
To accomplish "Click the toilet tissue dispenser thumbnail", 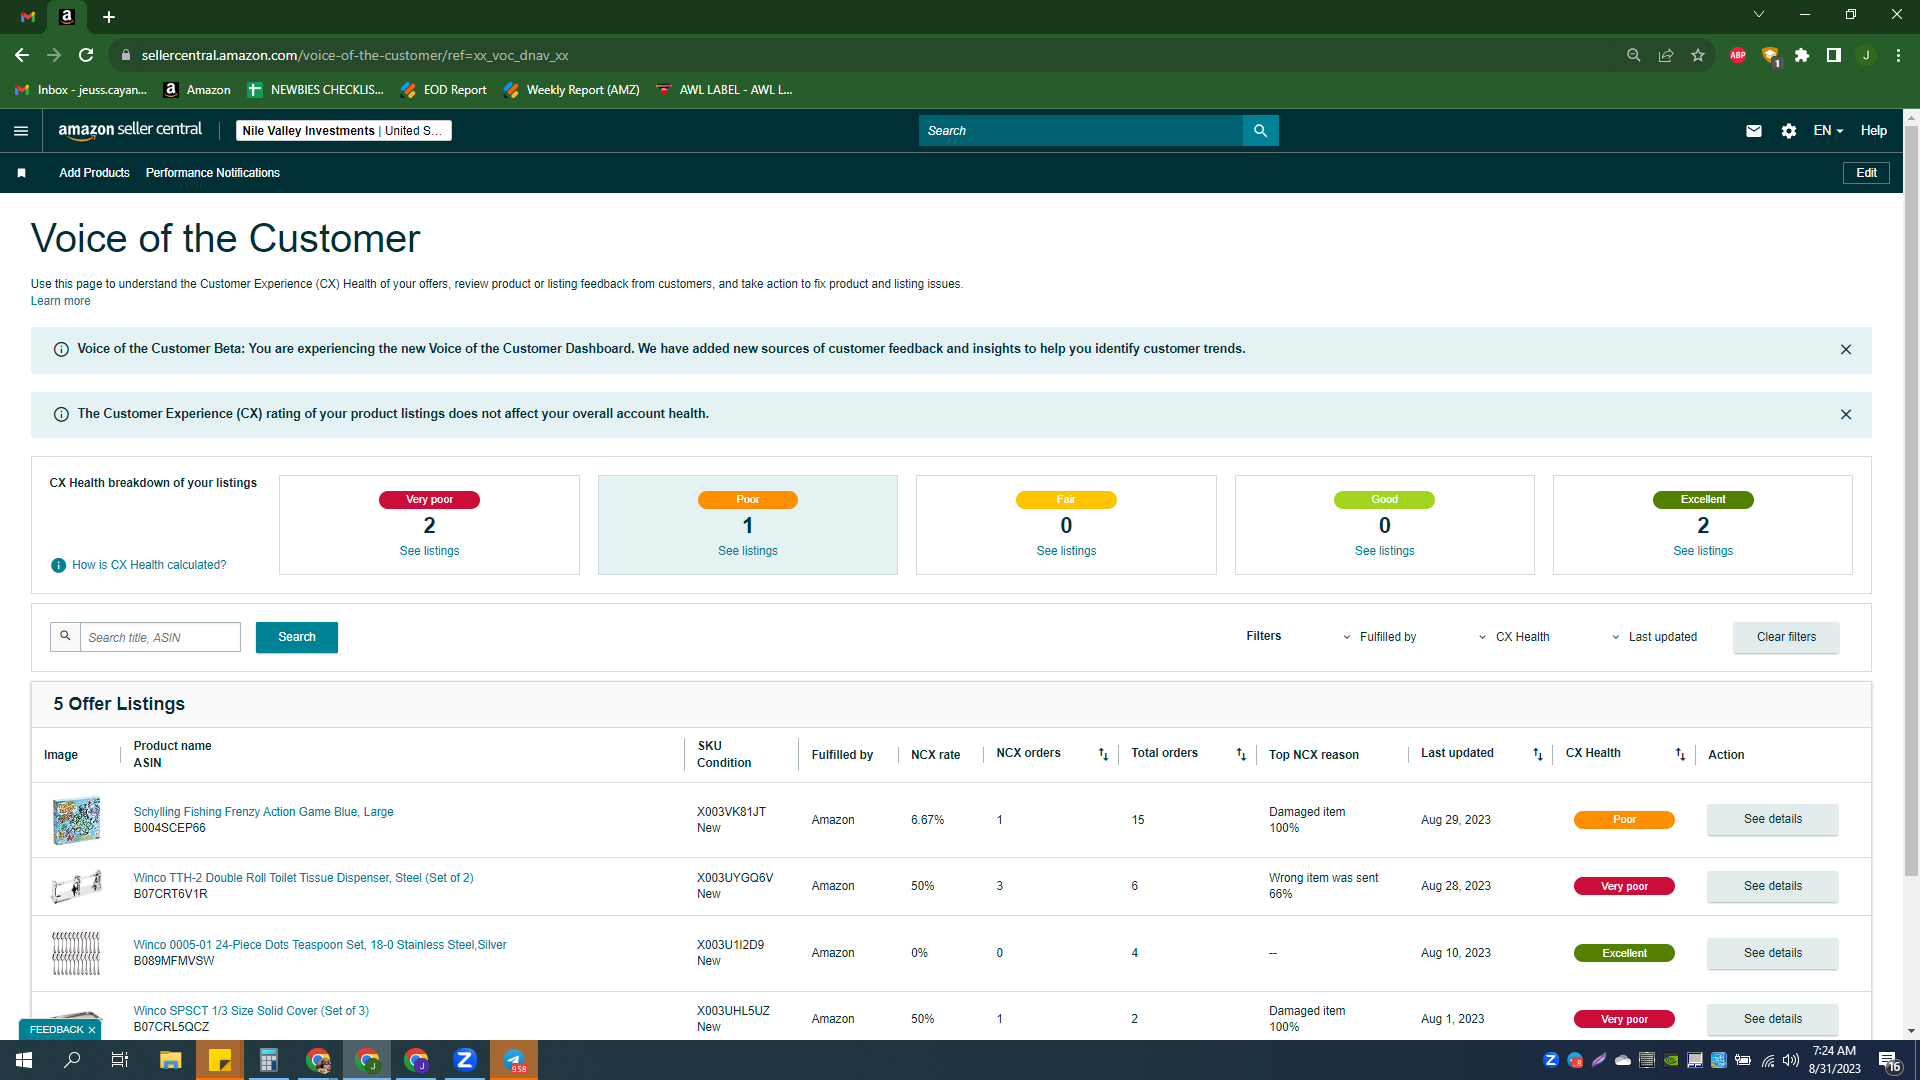I will click(76, 887).
